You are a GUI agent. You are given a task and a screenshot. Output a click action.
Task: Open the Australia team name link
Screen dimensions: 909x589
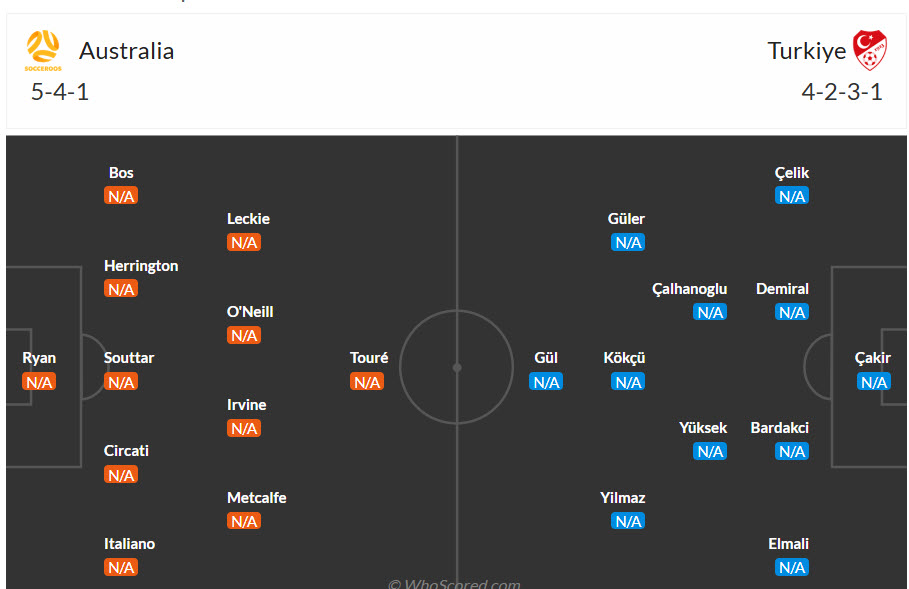click(126, 51)
